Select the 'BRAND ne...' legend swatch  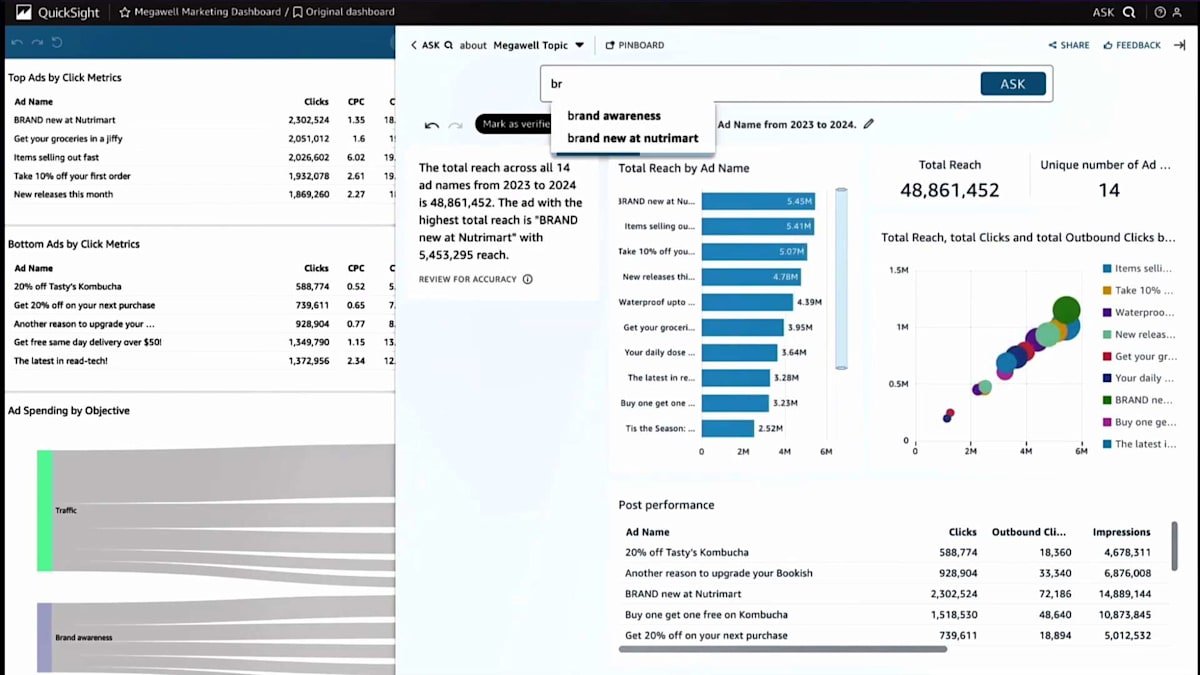click(x=1107, y=400)
